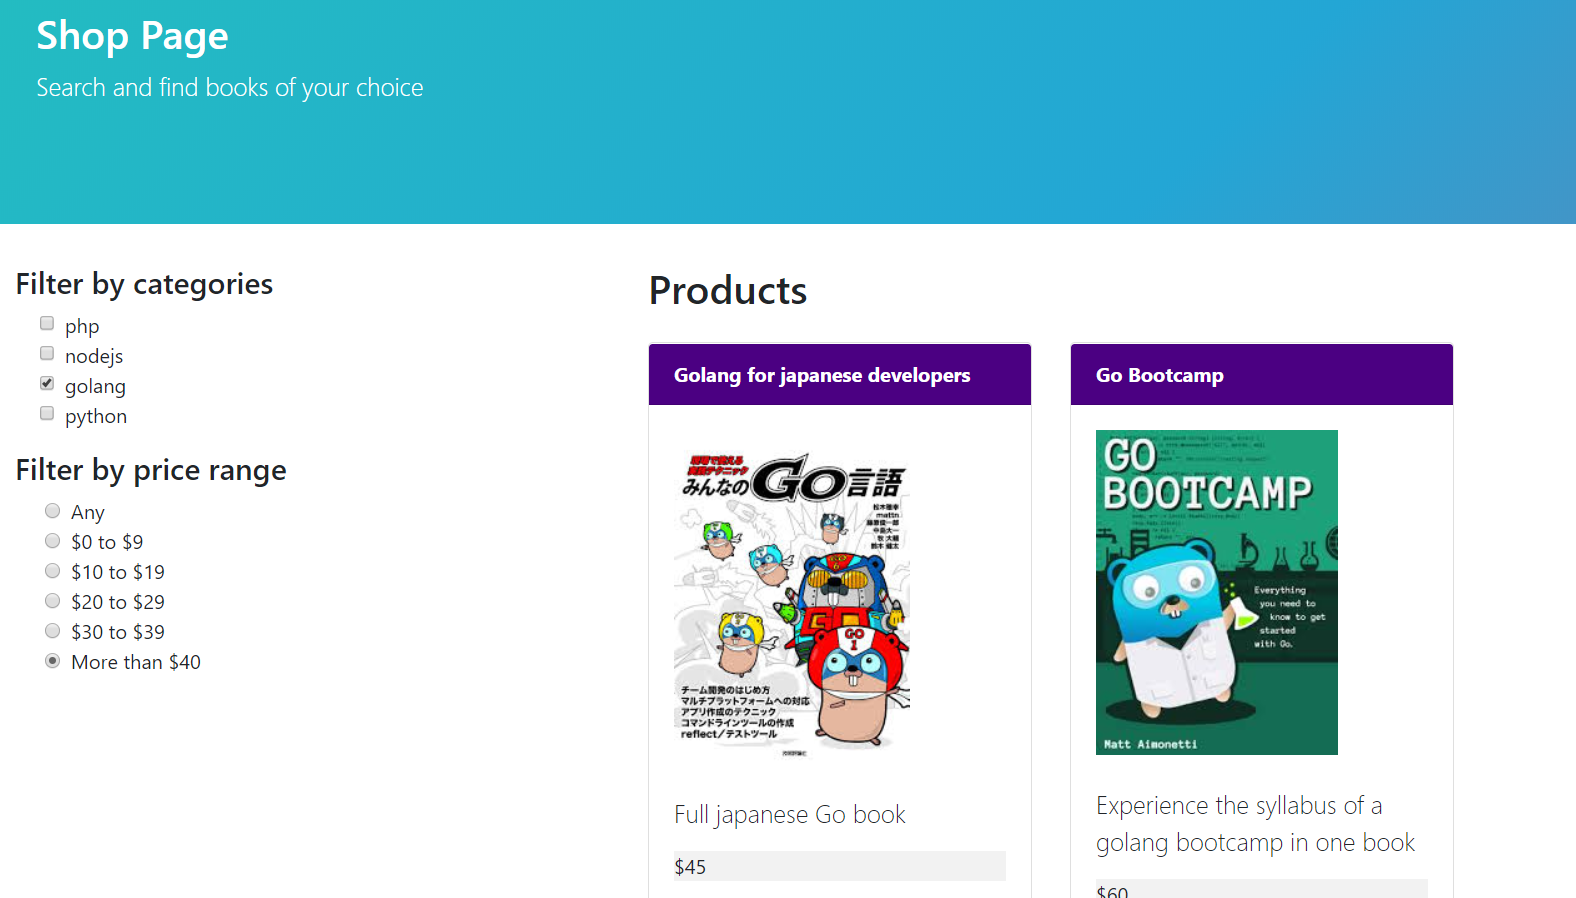Check the nodejs category filter
1576x898 pixels.
click(47, 353)
